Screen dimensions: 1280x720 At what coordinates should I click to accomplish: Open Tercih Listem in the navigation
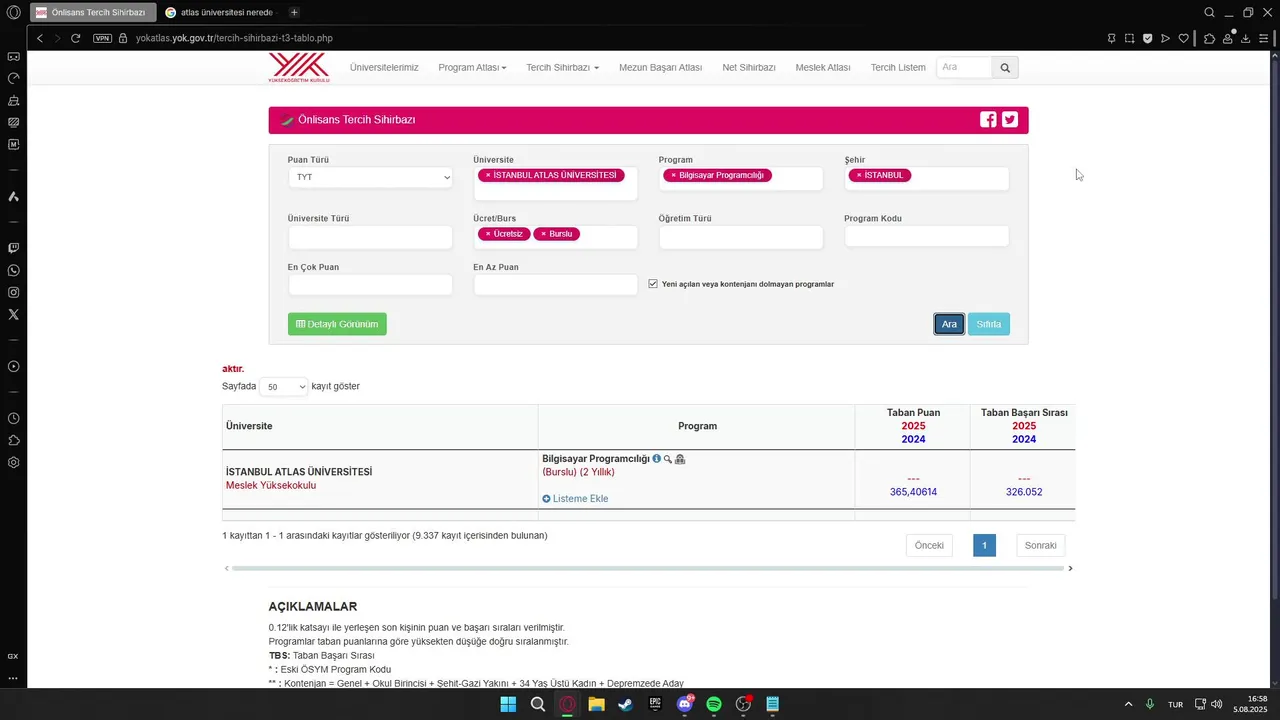898,67
